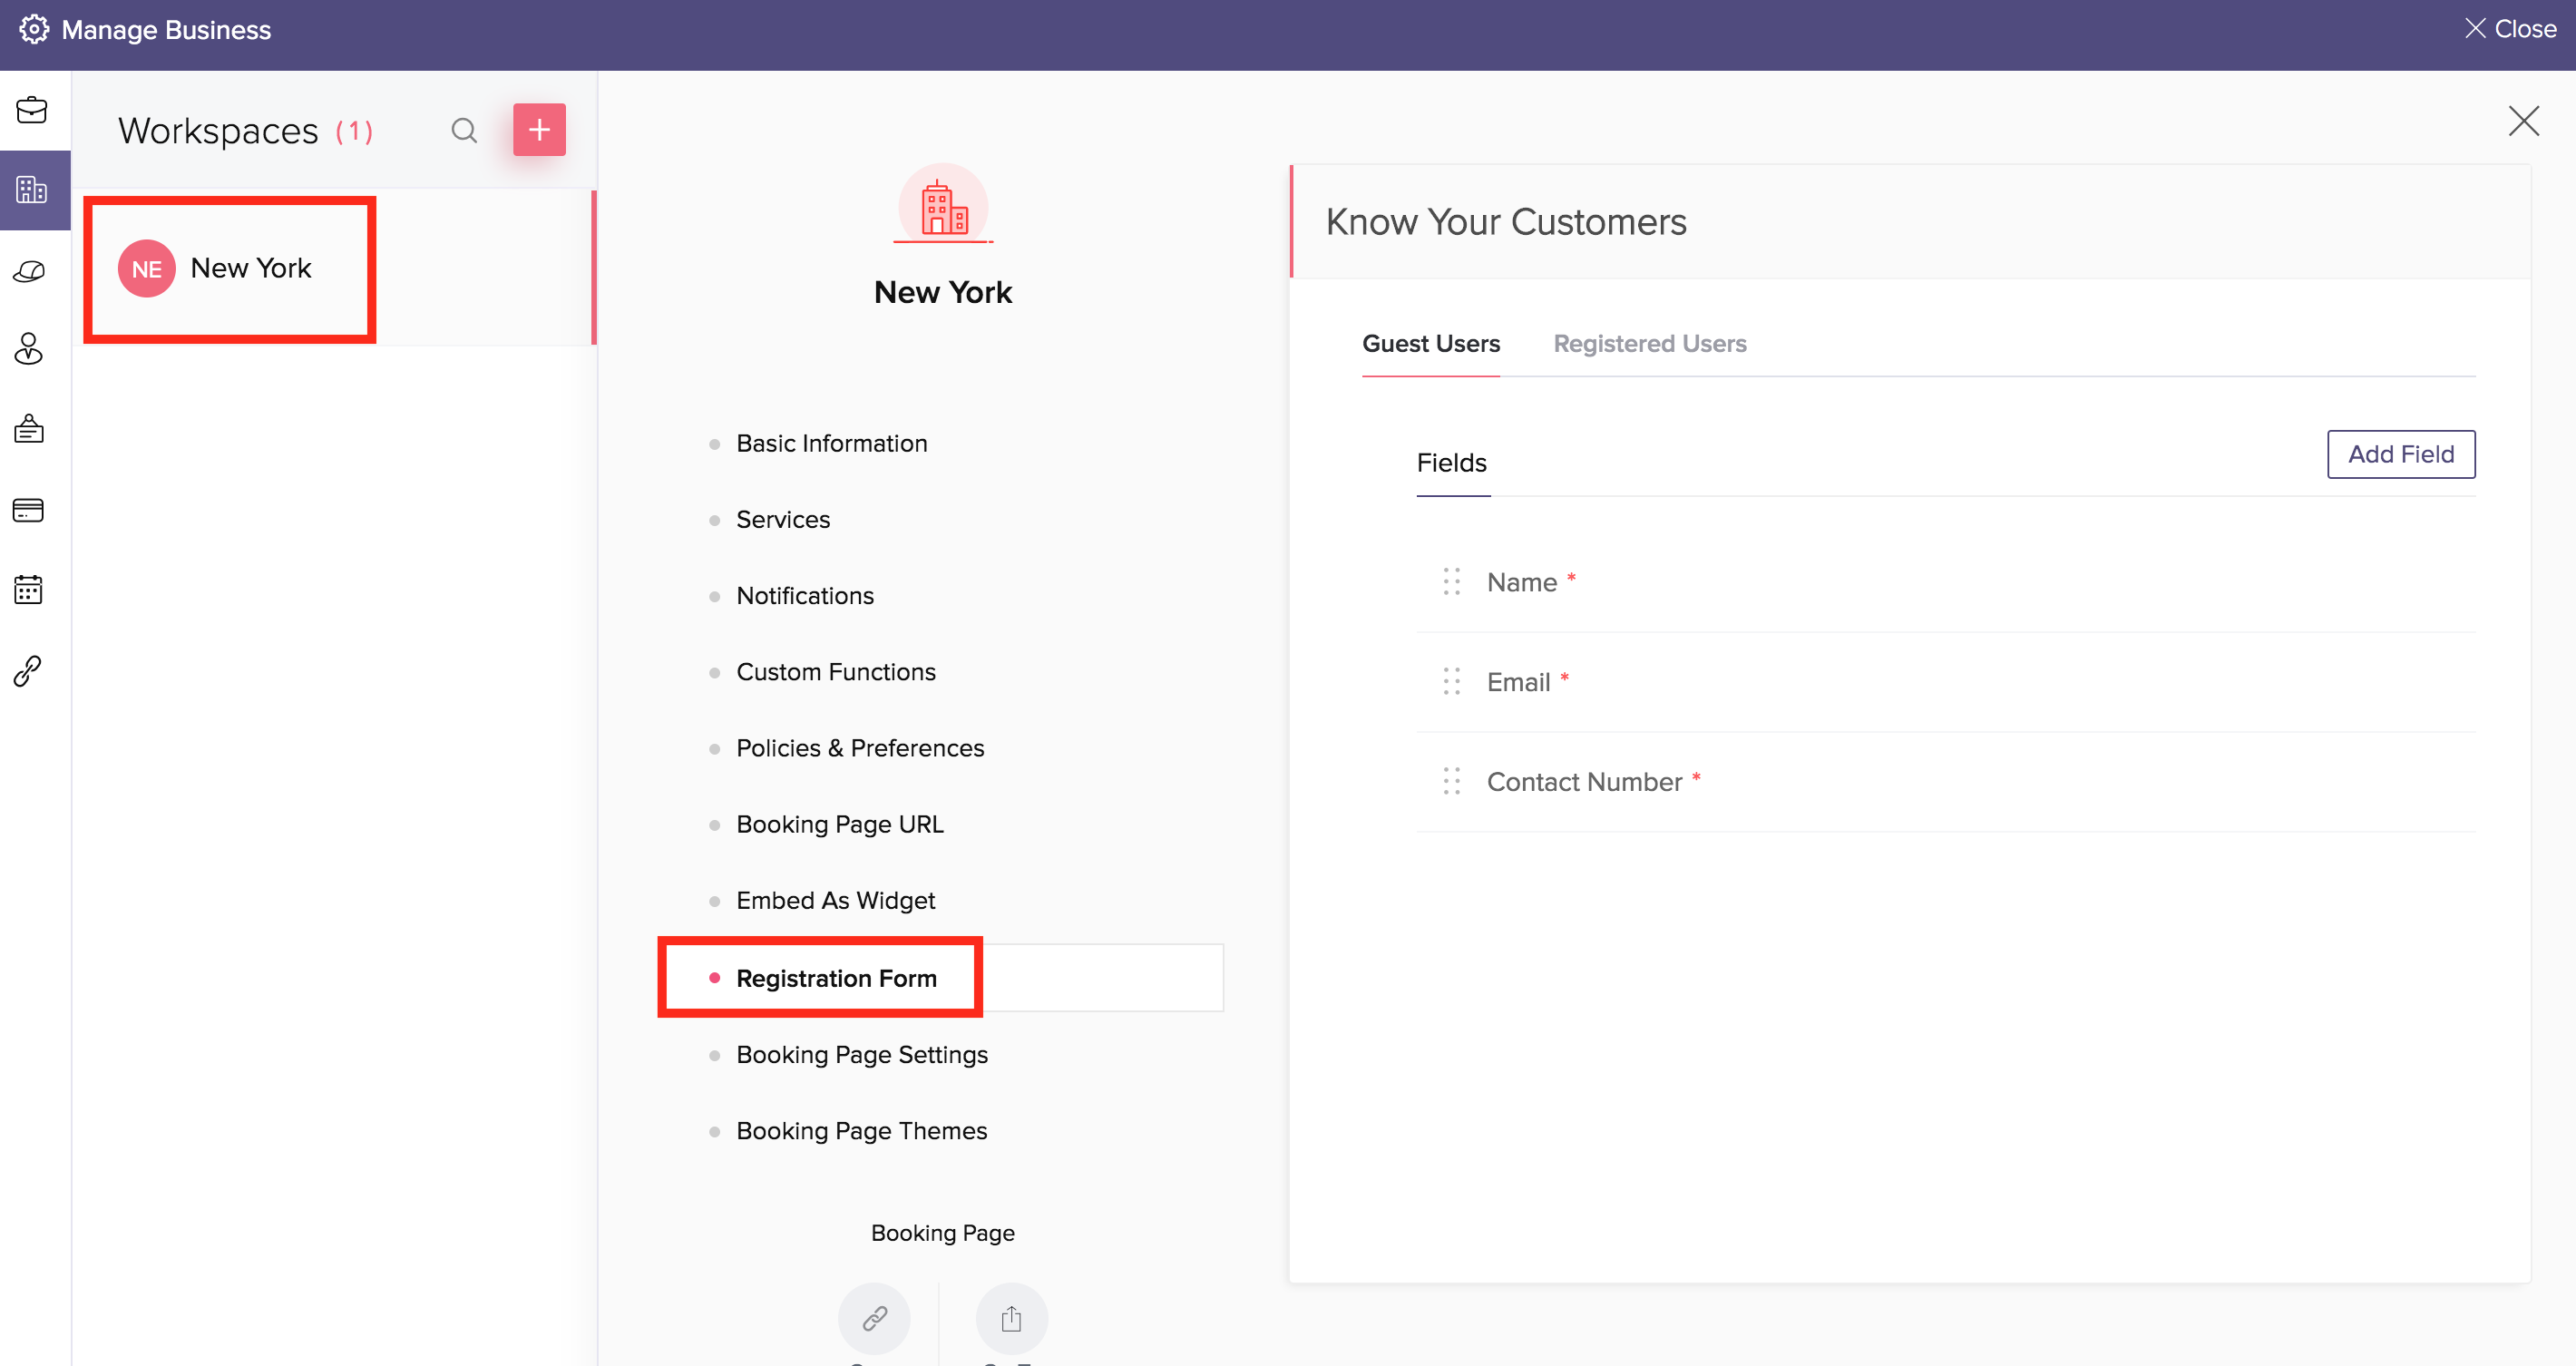This screenshot has height=1366, width=2576.
Task: Search workspaces with the magnifier icon
Action: (x=463, y=130)
